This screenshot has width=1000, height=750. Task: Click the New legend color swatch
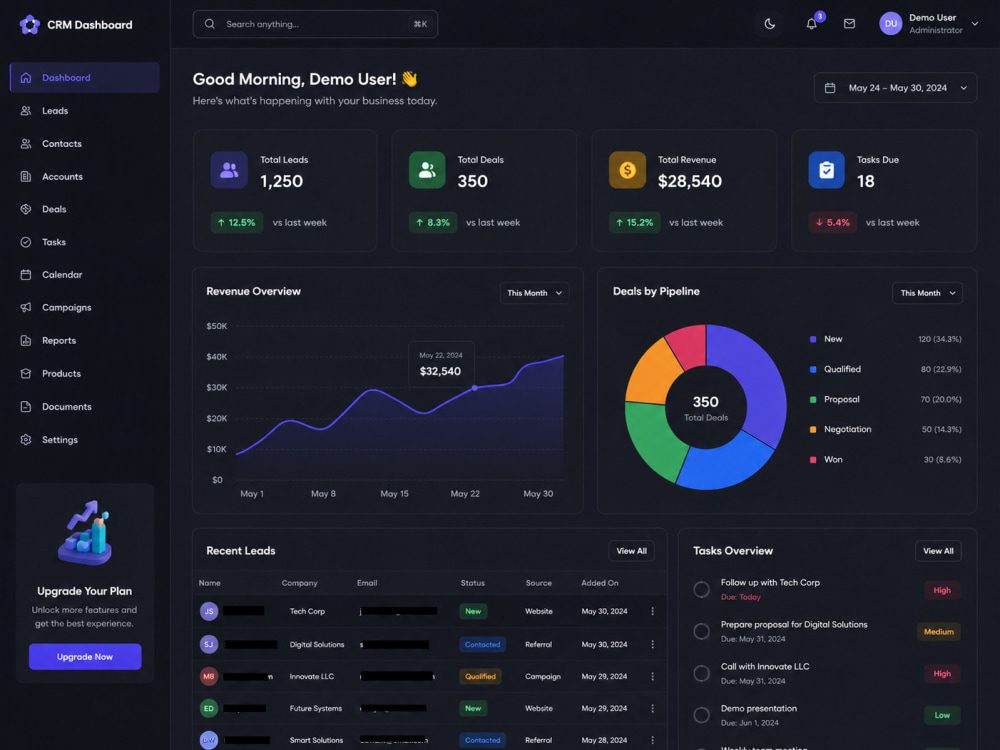pyautogui.click(x=812, y=339)
